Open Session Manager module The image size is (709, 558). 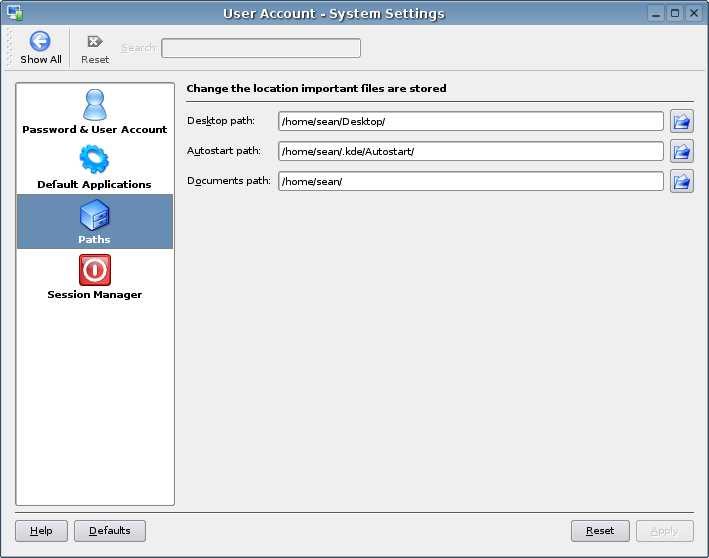click(x=95, y=277)
